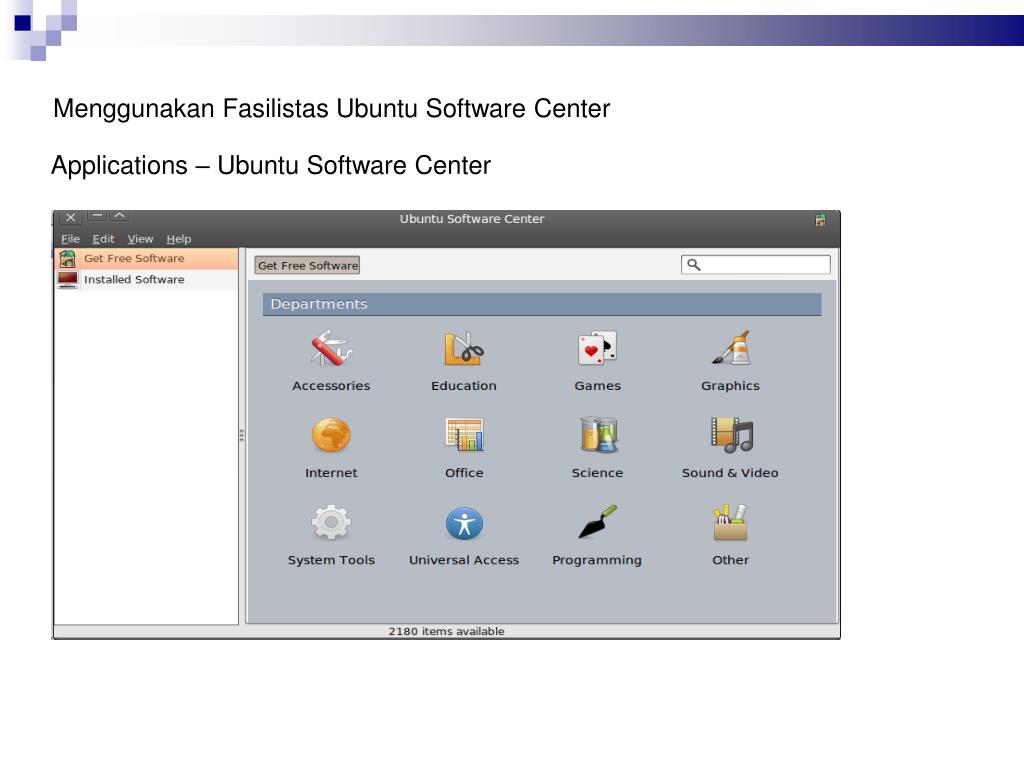Open the File menu

tap(70, 239)
